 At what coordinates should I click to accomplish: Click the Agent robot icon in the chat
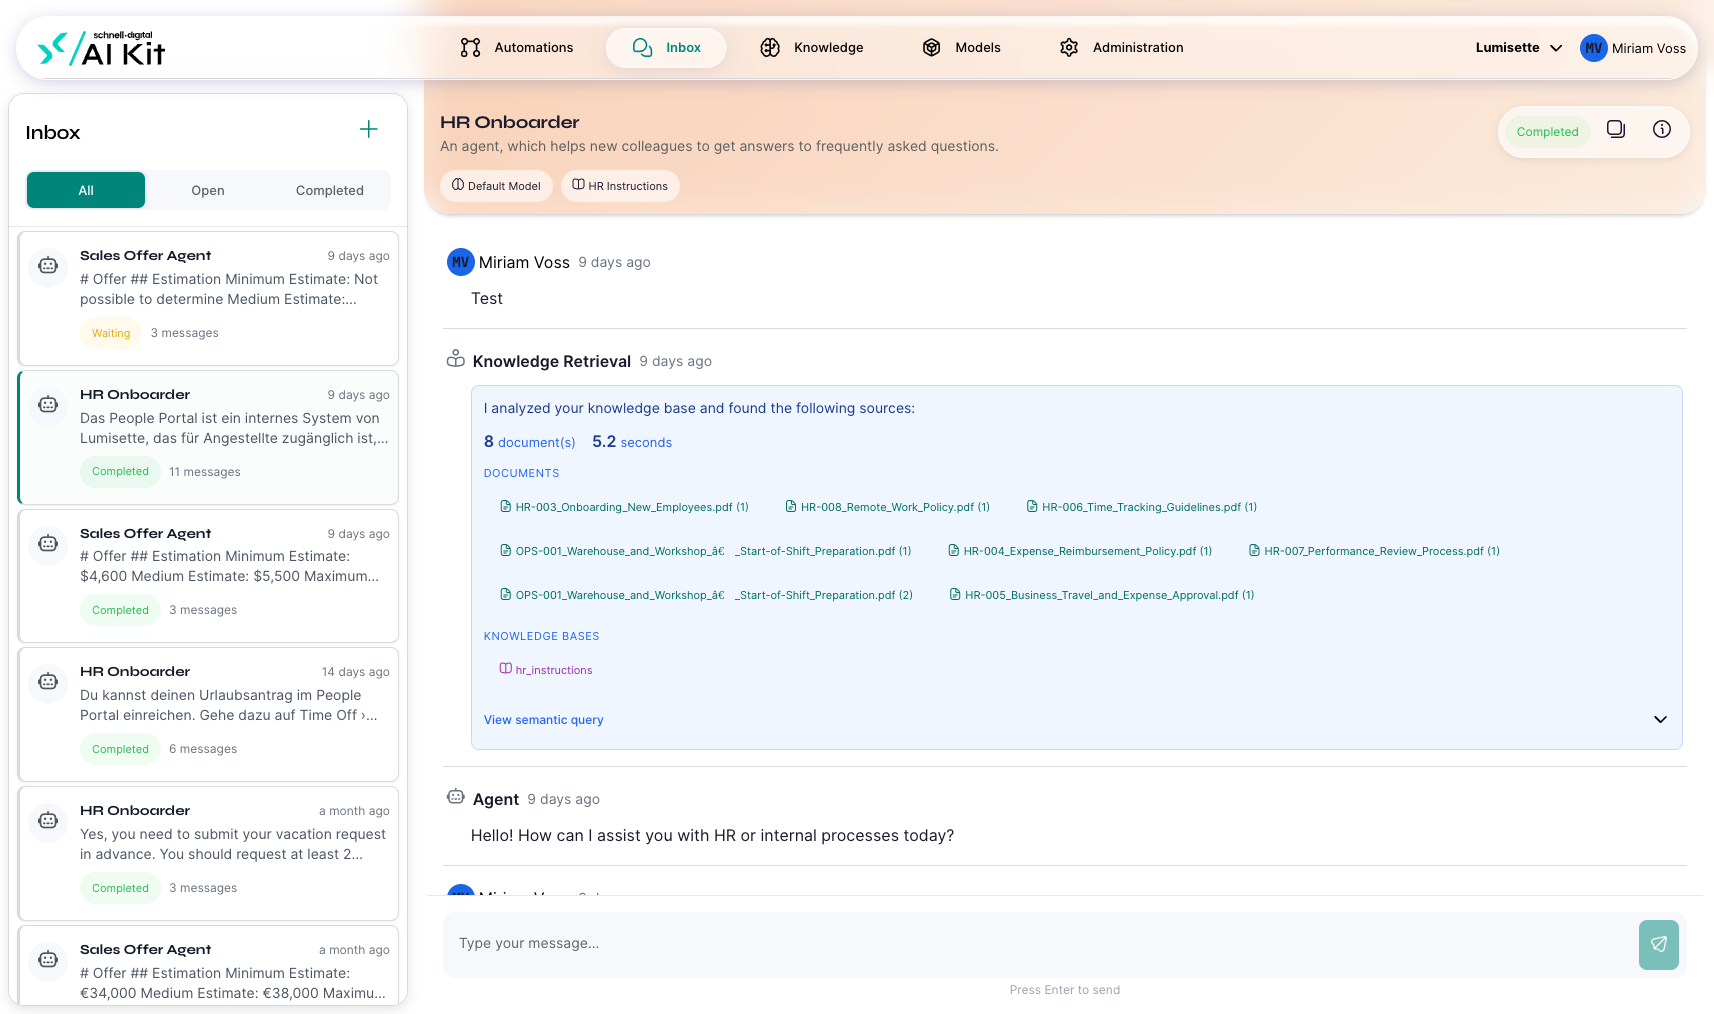click(x=456, y=797)
